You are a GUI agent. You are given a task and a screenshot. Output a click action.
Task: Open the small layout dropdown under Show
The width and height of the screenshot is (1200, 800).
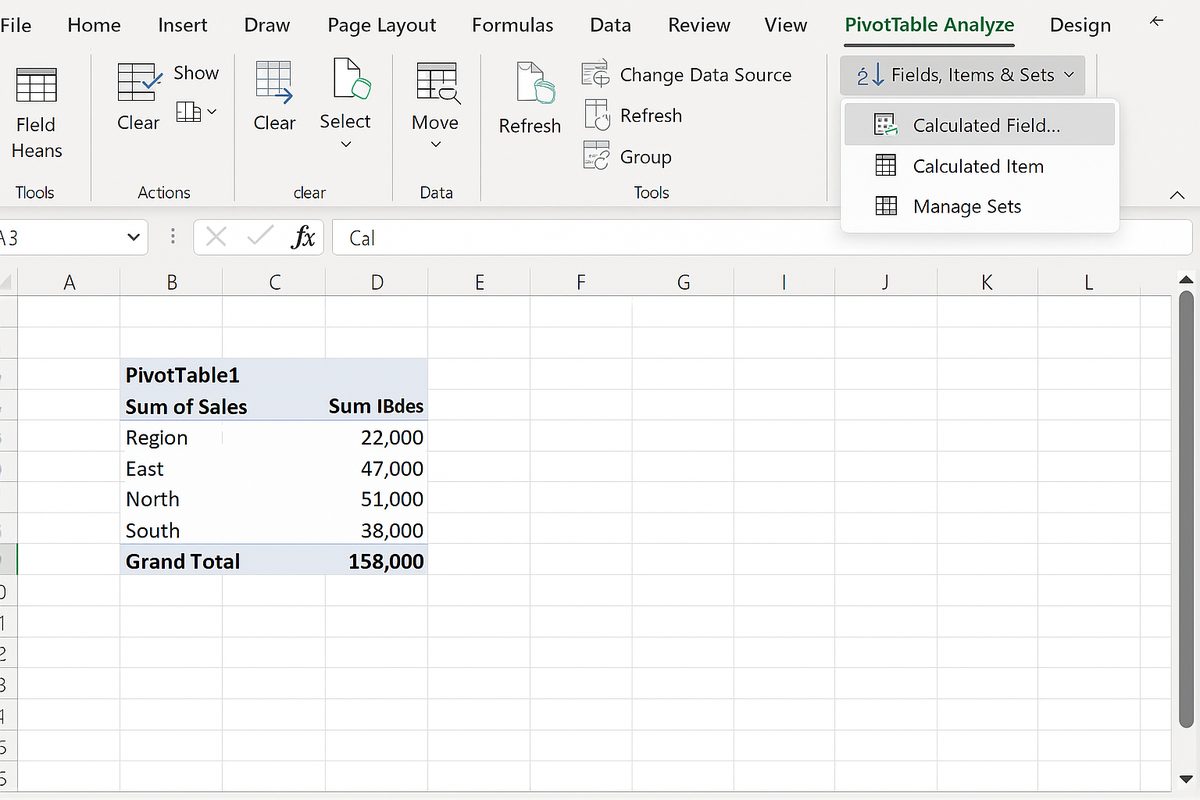(196, 112)
